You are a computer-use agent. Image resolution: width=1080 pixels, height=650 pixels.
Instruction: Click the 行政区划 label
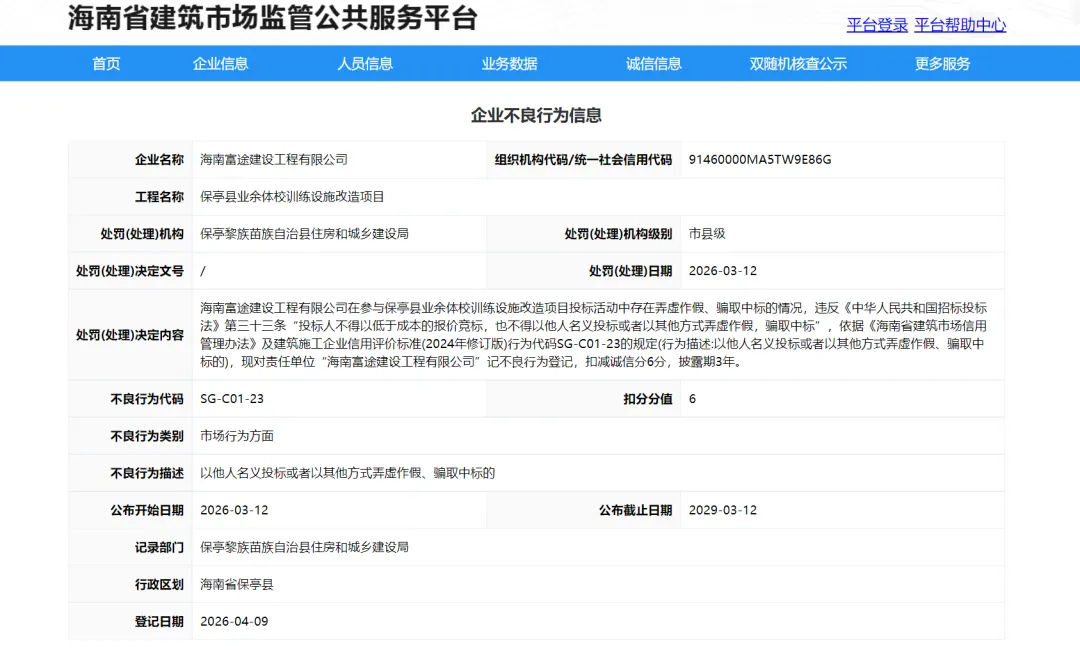click(x=159, y=585)
